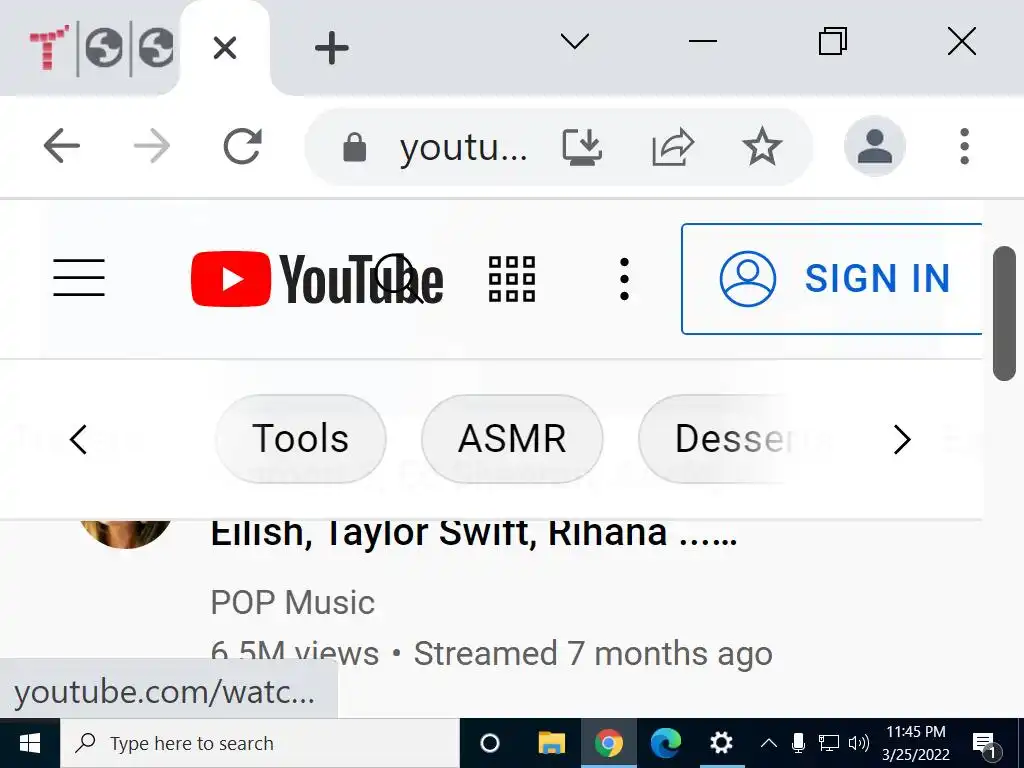1024x768 pixels.
Task: Focus the address bar showing youtu...
Action: point(463,148)
